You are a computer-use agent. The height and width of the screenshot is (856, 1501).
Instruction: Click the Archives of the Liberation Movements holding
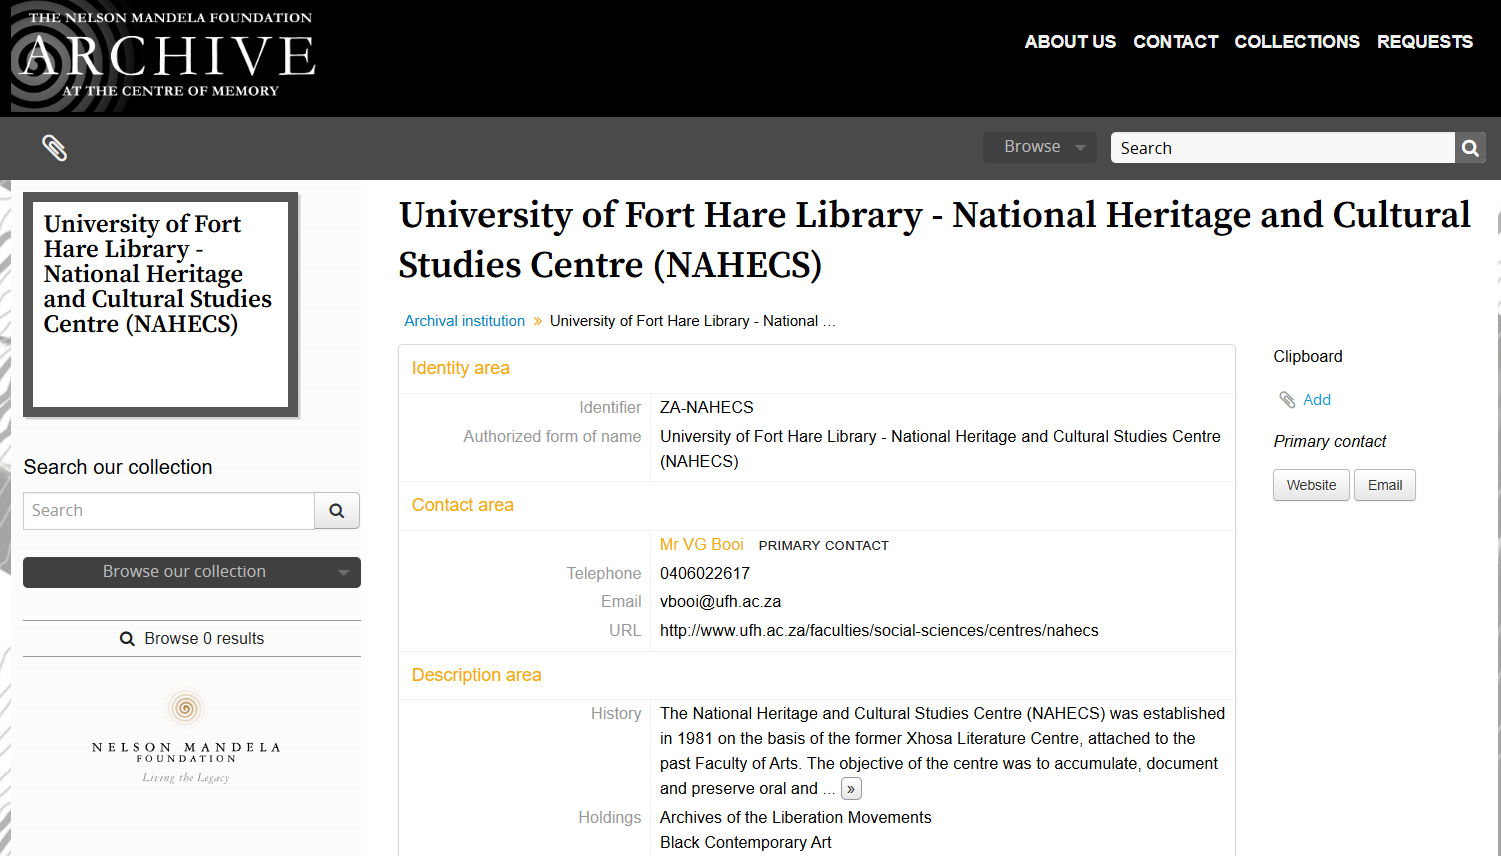click(796, 818)
